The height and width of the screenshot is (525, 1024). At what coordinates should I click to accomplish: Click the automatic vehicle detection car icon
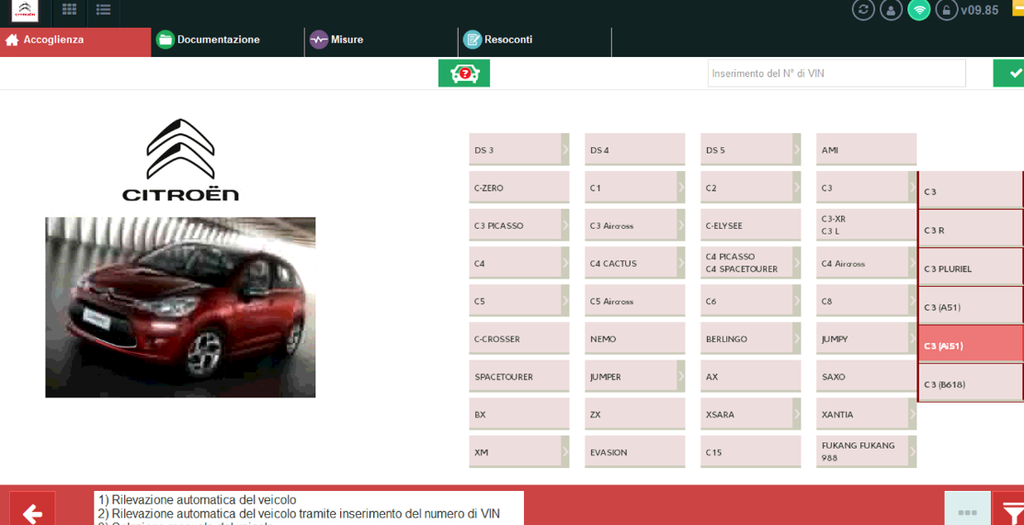click(464, 73)
